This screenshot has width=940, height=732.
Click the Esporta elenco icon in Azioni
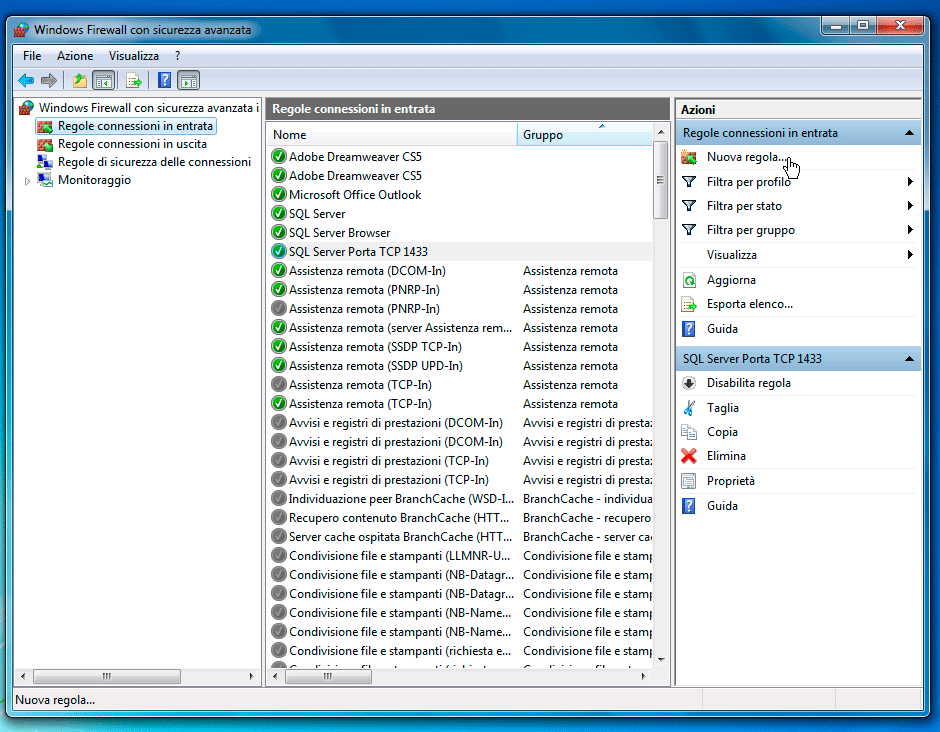(x=689, y=304)
